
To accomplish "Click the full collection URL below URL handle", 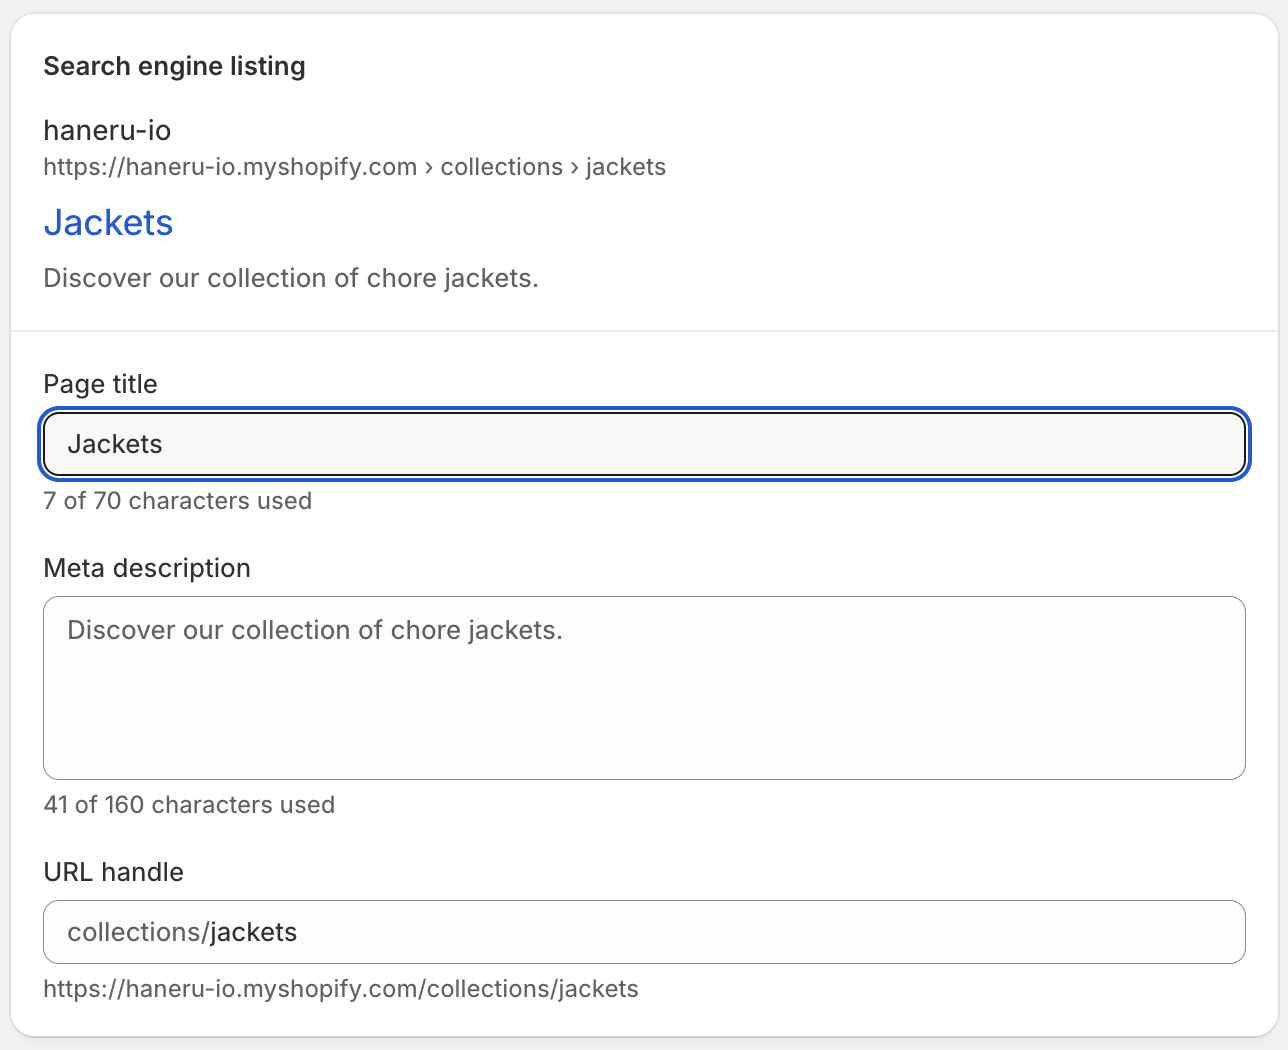I will pyautogui.click(x=340, y=989).
